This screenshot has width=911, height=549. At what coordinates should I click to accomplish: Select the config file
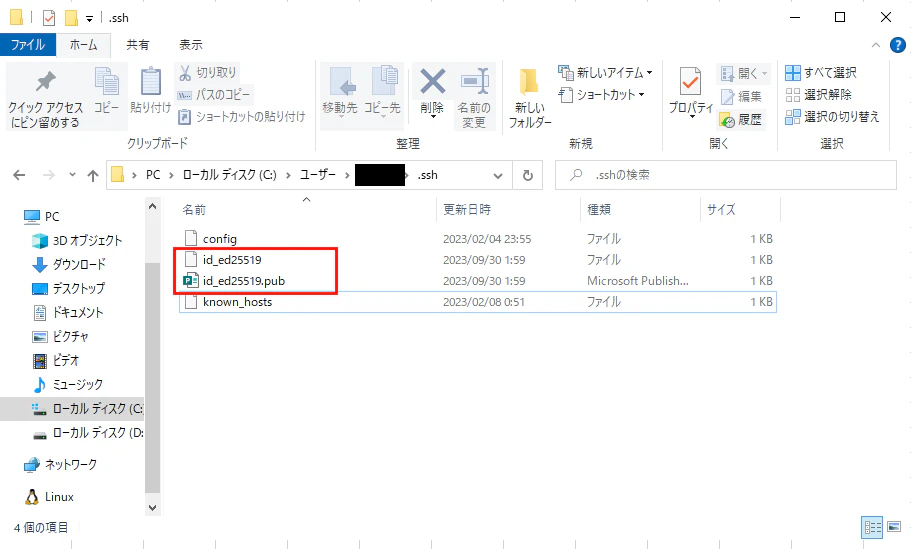(478, 239)
